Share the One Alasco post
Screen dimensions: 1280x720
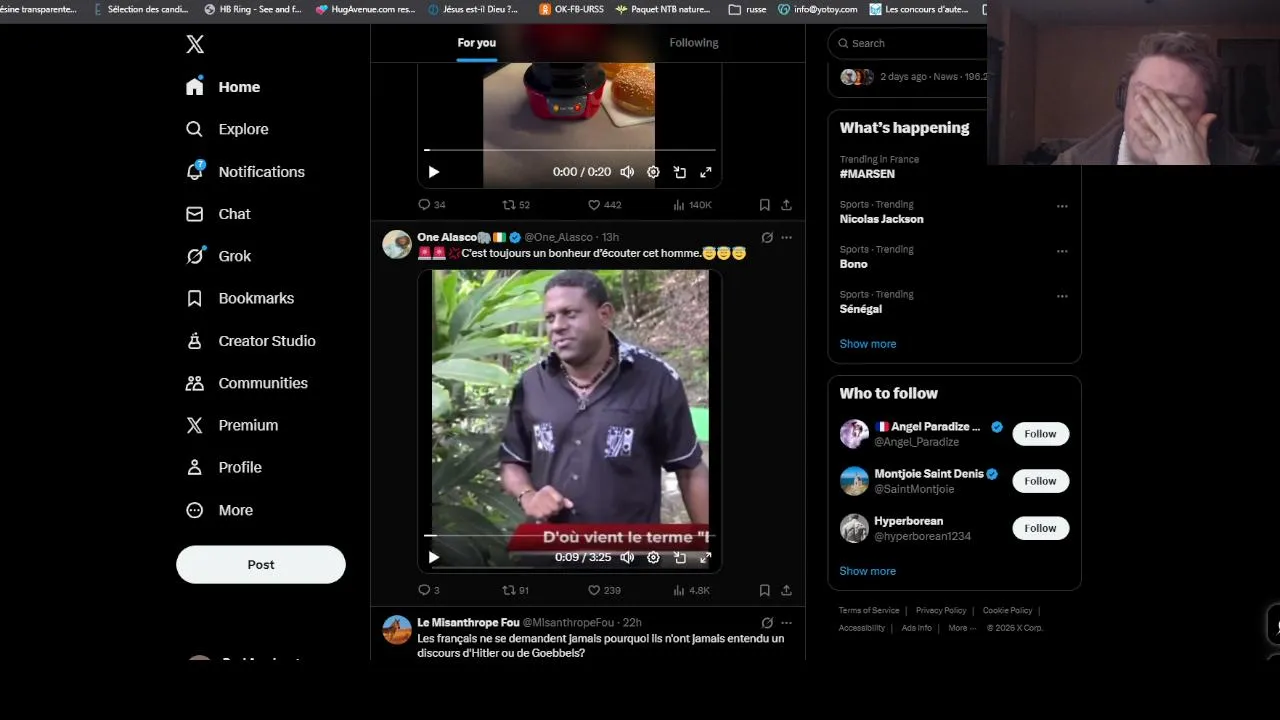[x=786, y=590]
